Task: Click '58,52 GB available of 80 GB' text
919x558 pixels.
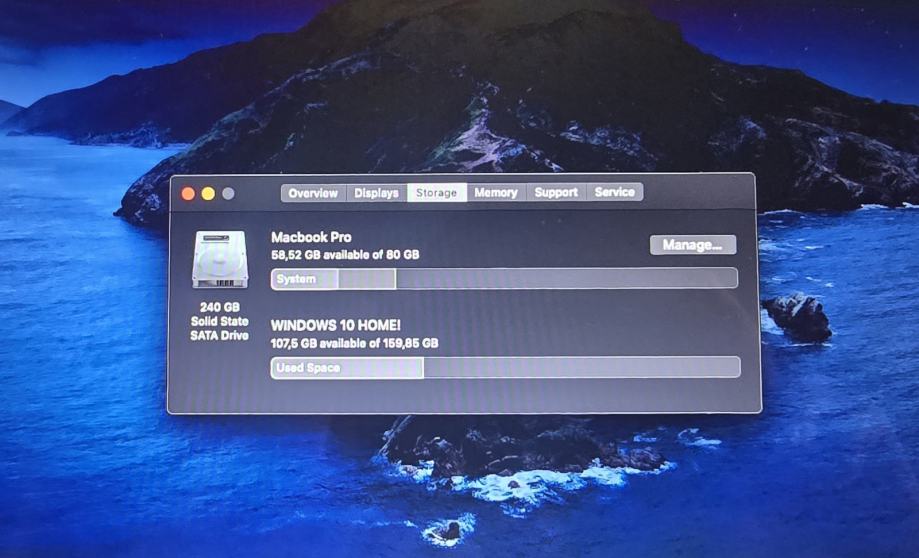Action: [345, 255]
